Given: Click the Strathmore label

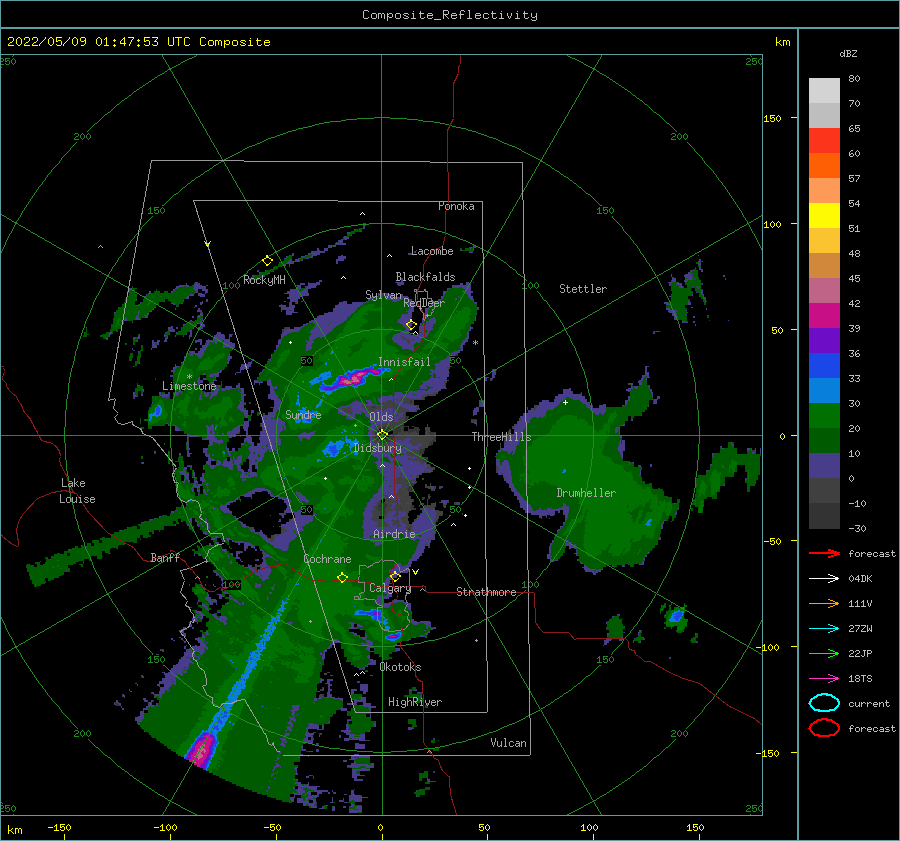Looking at the screenshot, I should 486,592.
